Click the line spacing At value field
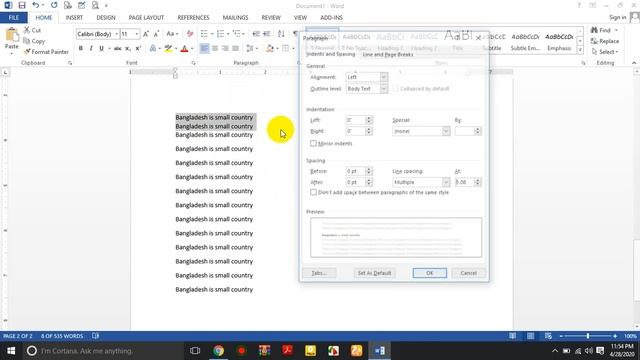This screenshot has height=360, width=640. (464, 182)
